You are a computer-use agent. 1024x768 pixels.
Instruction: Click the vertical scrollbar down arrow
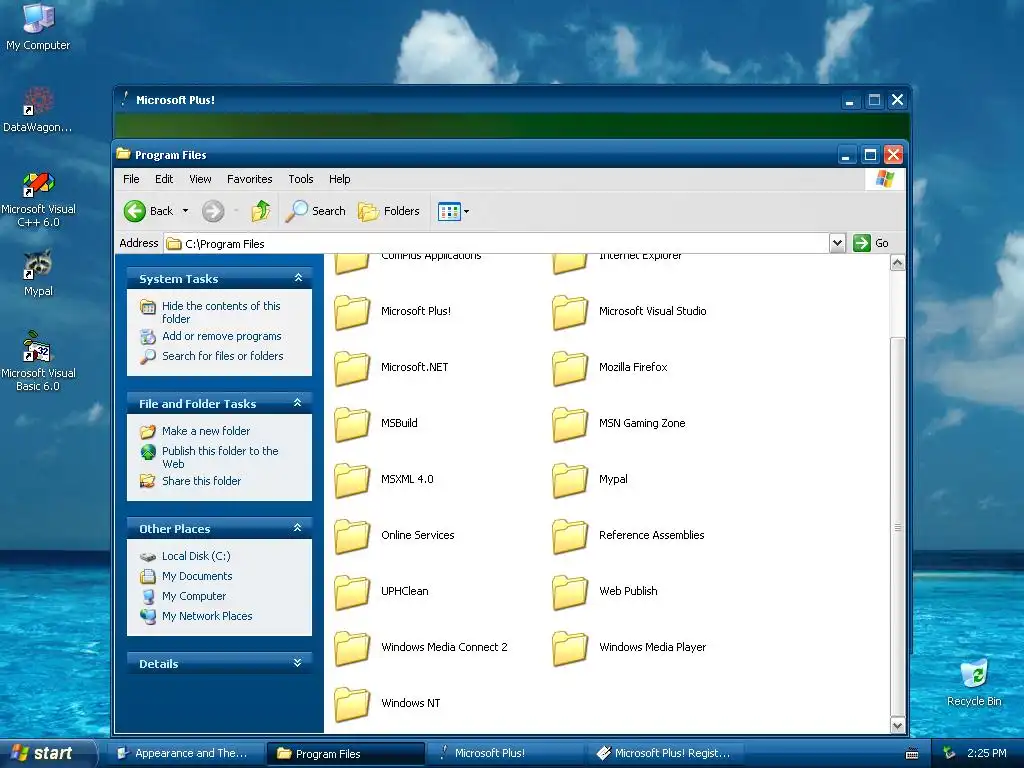[897, 726]
